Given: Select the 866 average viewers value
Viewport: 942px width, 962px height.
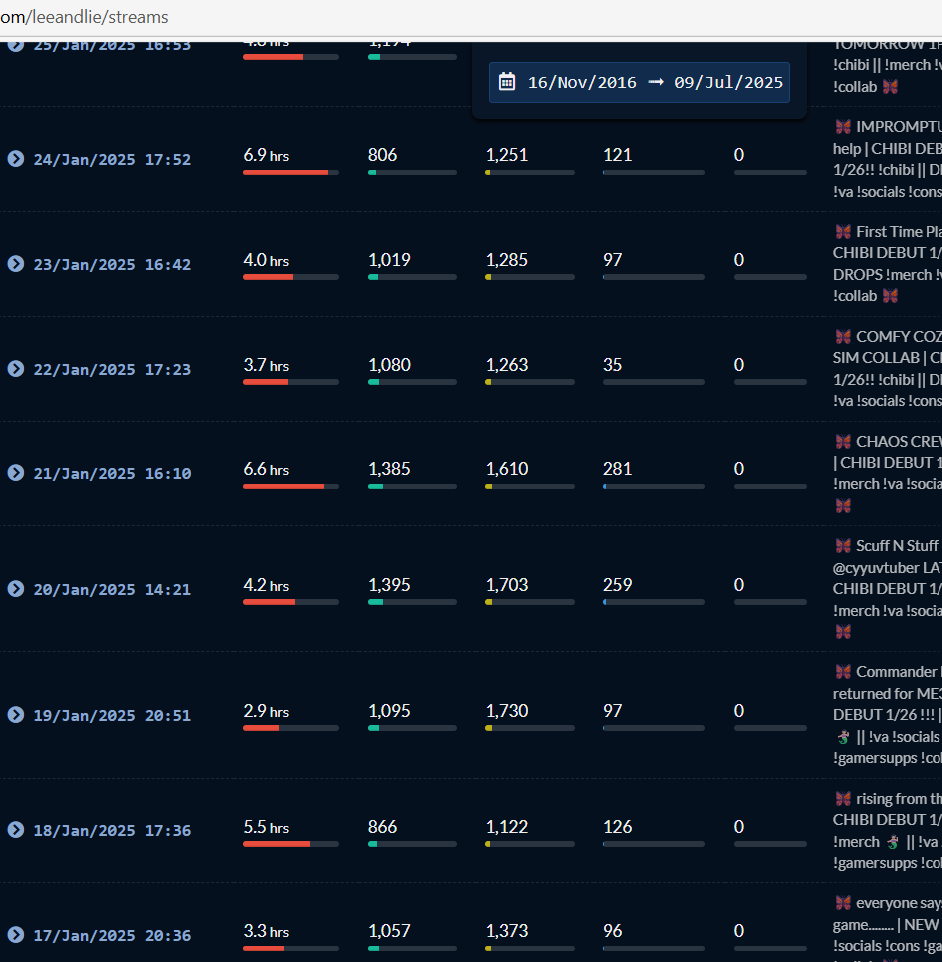Looking at the screenshot, I should point(382,826).
